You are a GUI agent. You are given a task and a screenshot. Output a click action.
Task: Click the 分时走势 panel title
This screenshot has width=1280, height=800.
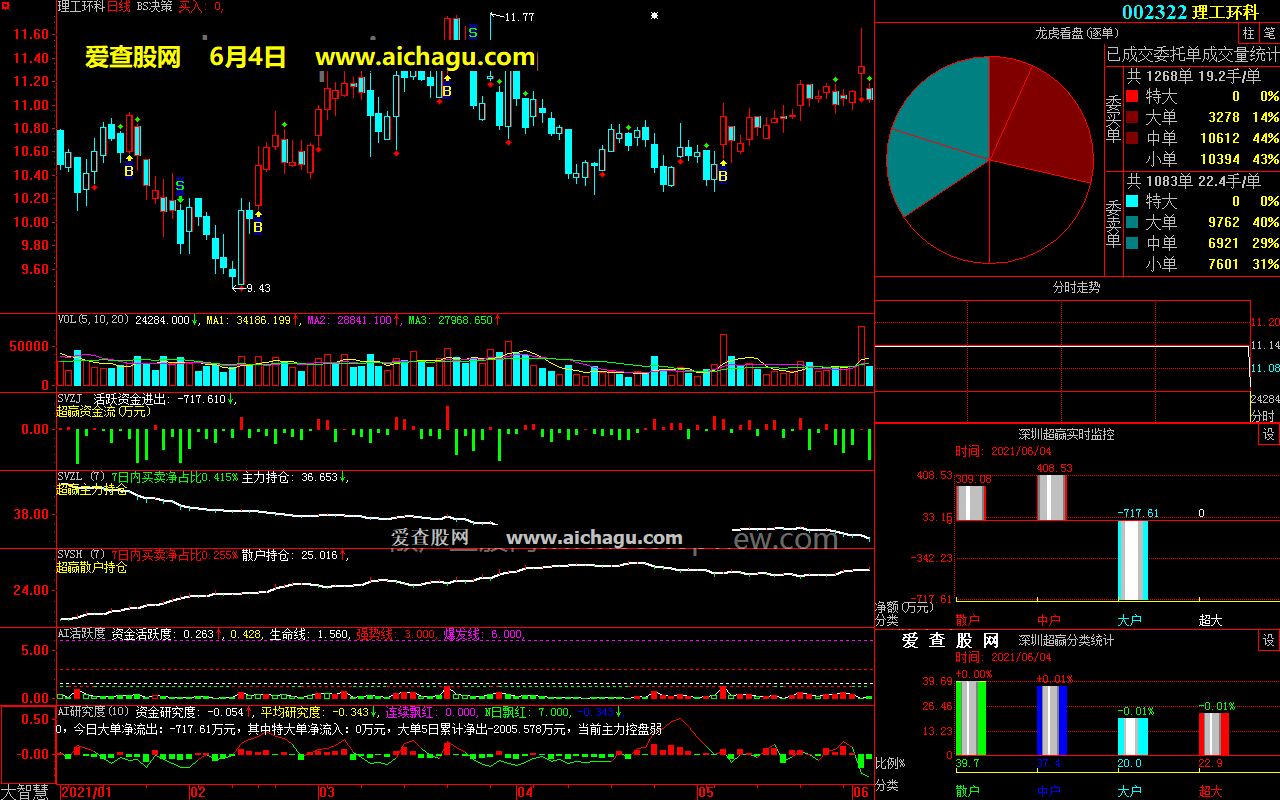click(x=1076, y=287)
